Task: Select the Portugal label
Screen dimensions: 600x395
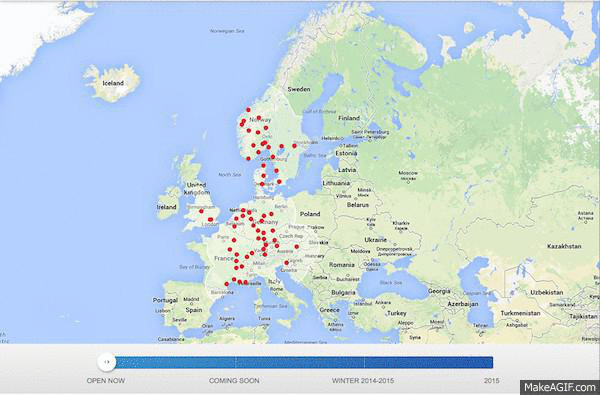Action: [x=165, y=300]
